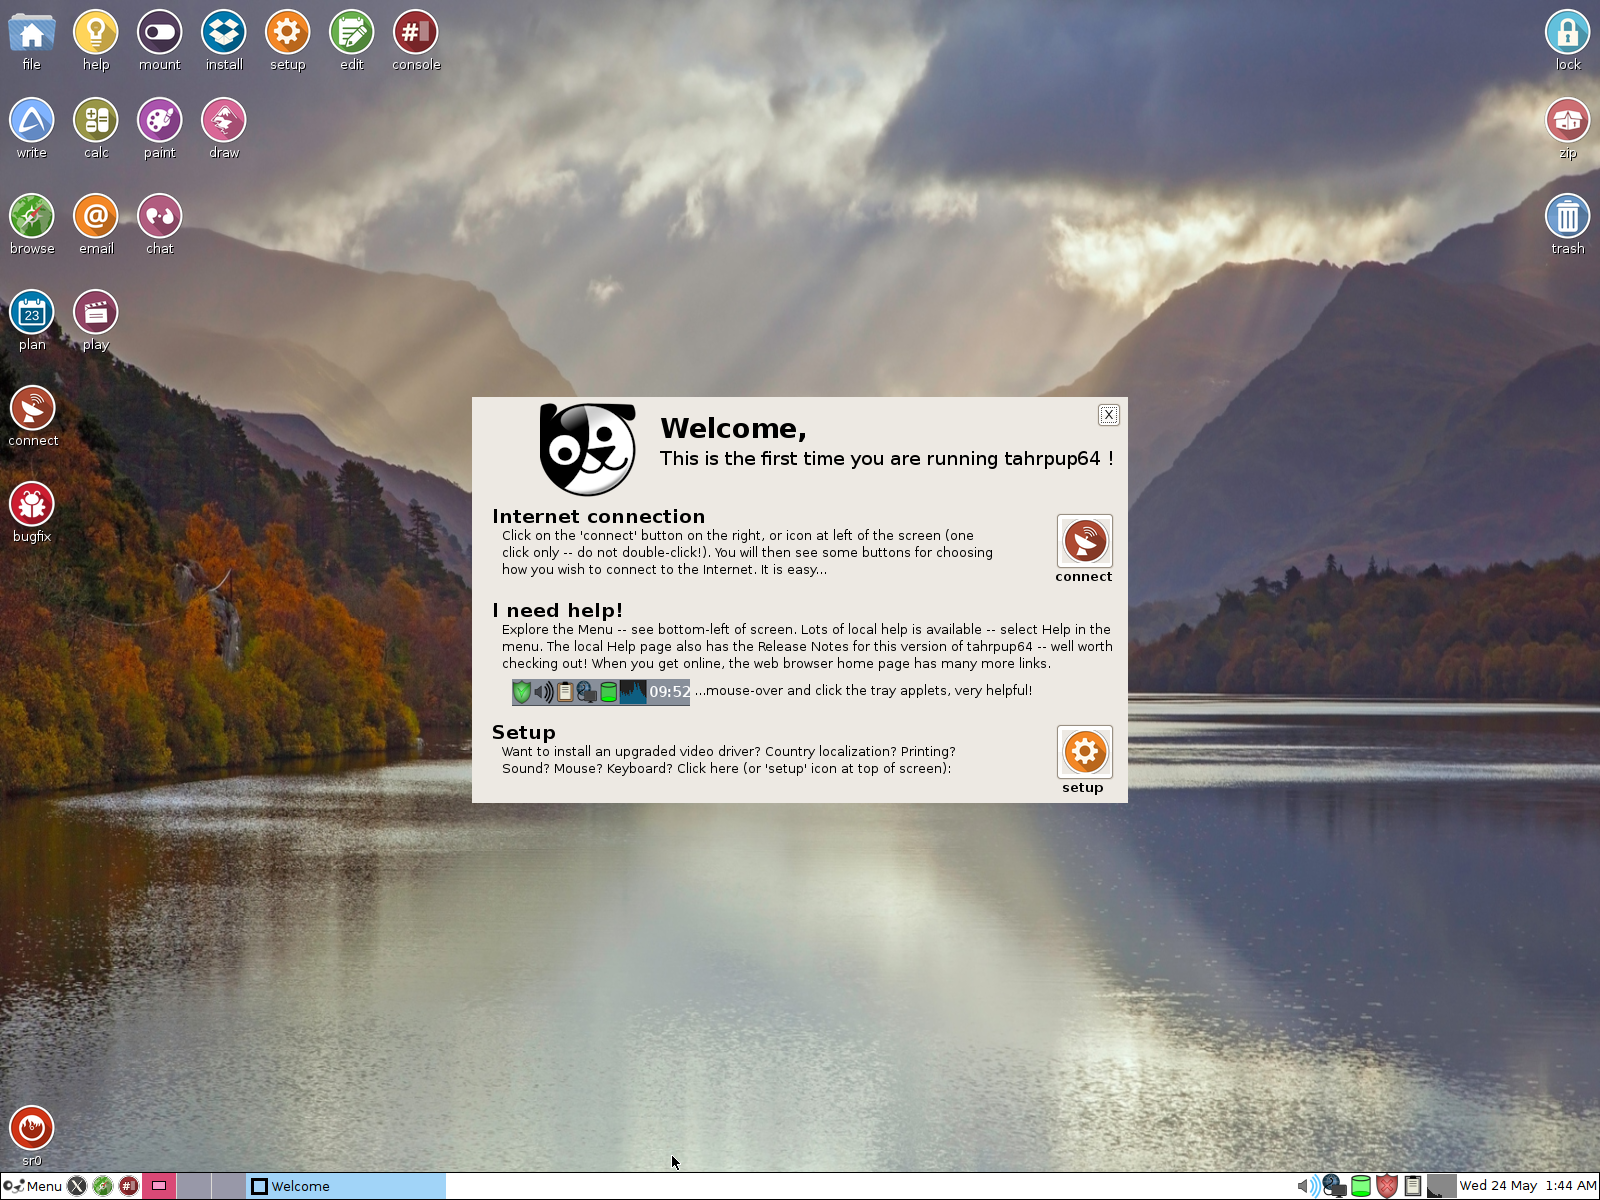Check the CPU usage graph in the tray
The width and height of the screenshot is (1600, 1200).
[x=1440, y=1186]
